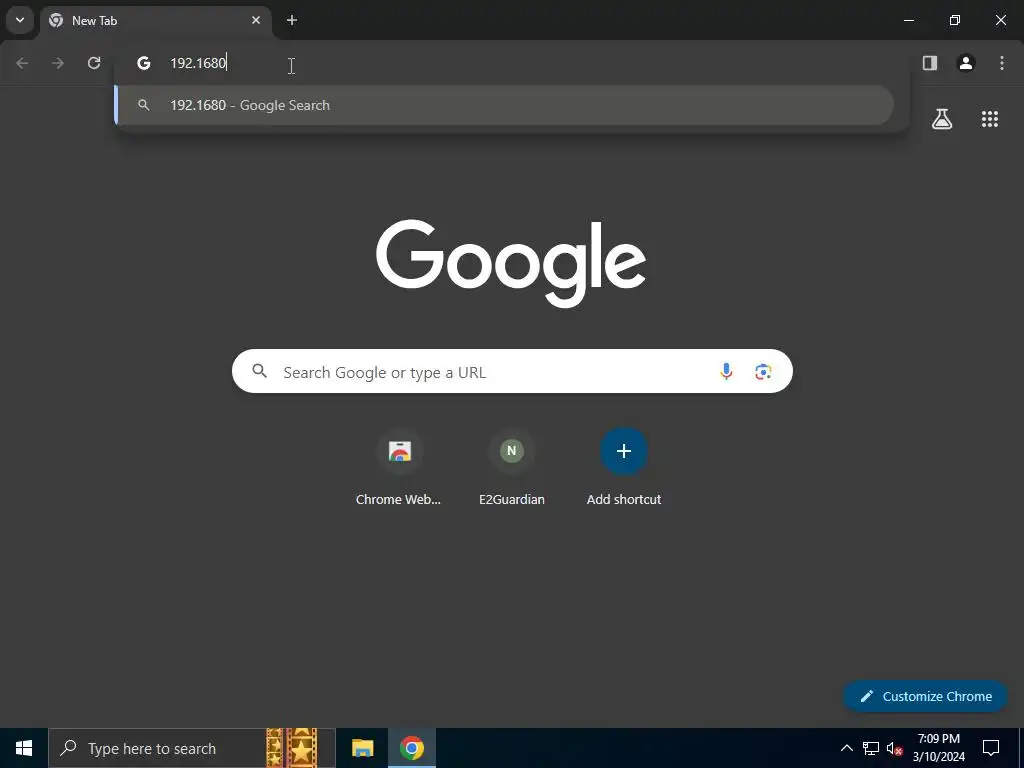This screenshot has width=1024, height=768.
Task: Open Chrome's three-dot menu
Action: 1002,63
